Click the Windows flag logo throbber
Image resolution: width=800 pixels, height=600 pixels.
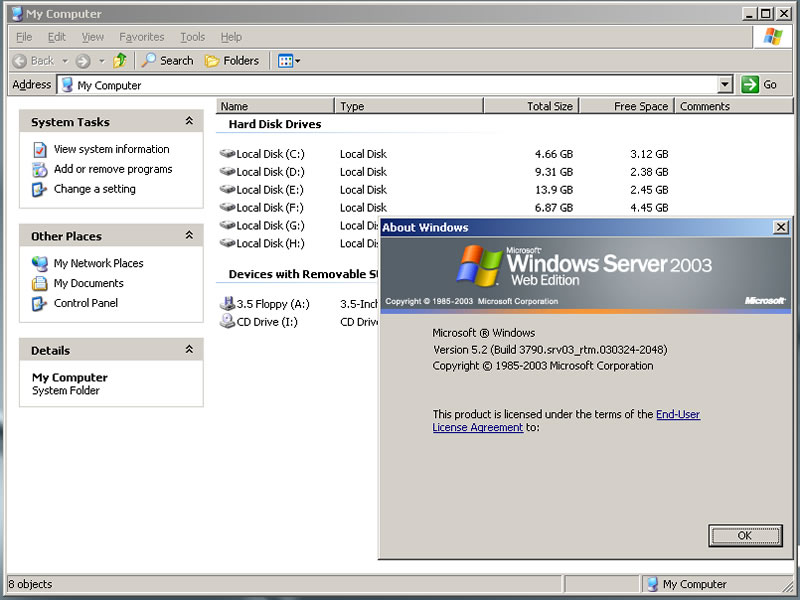773,37
